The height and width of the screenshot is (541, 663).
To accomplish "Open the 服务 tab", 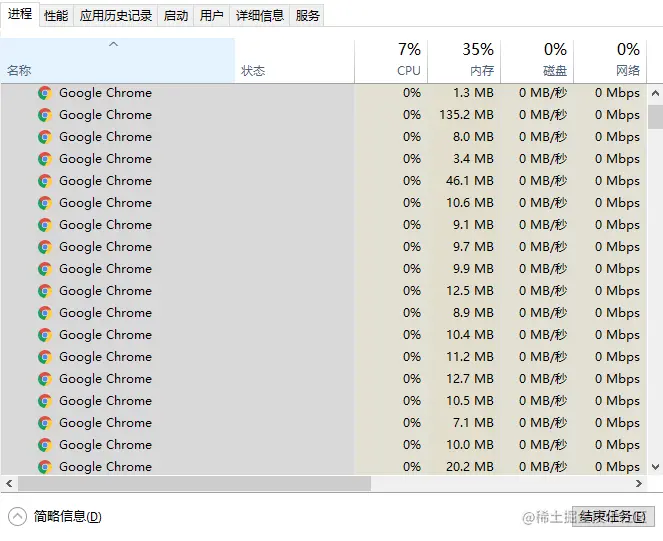I will pyautogui.click(x=307, y=16).
